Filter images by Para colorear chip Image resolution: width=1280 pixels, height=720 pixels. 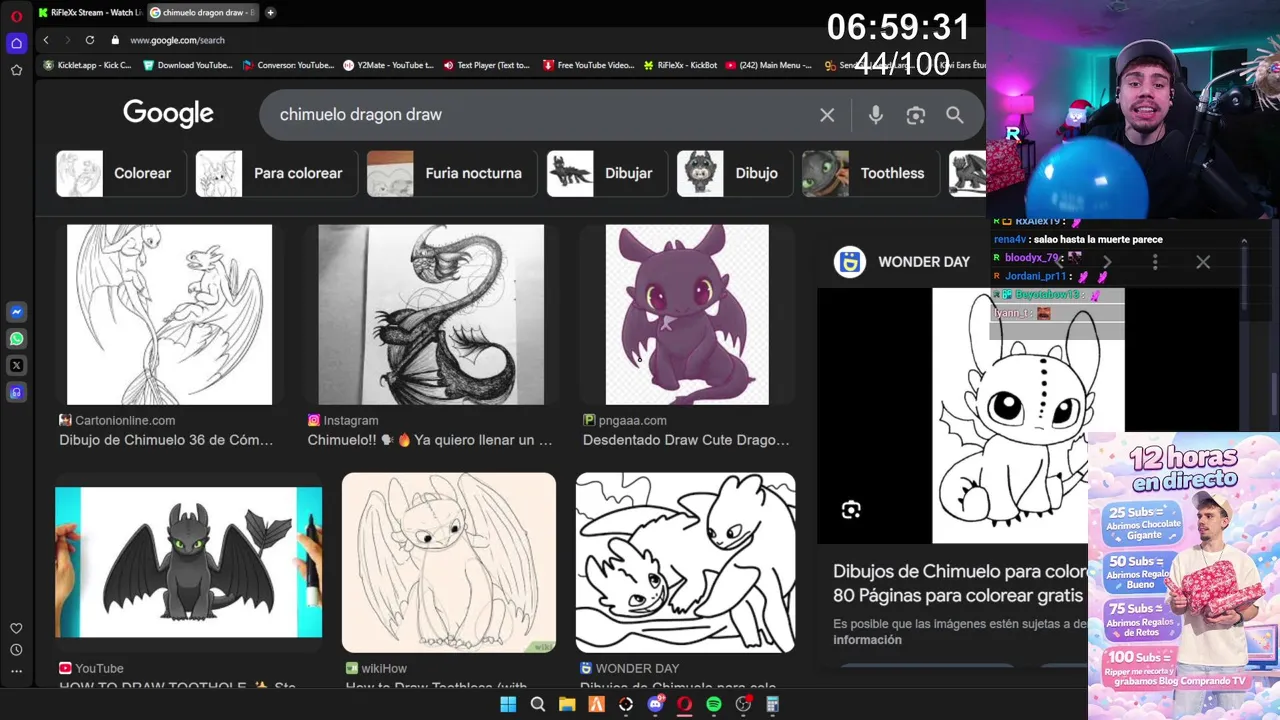275,174
